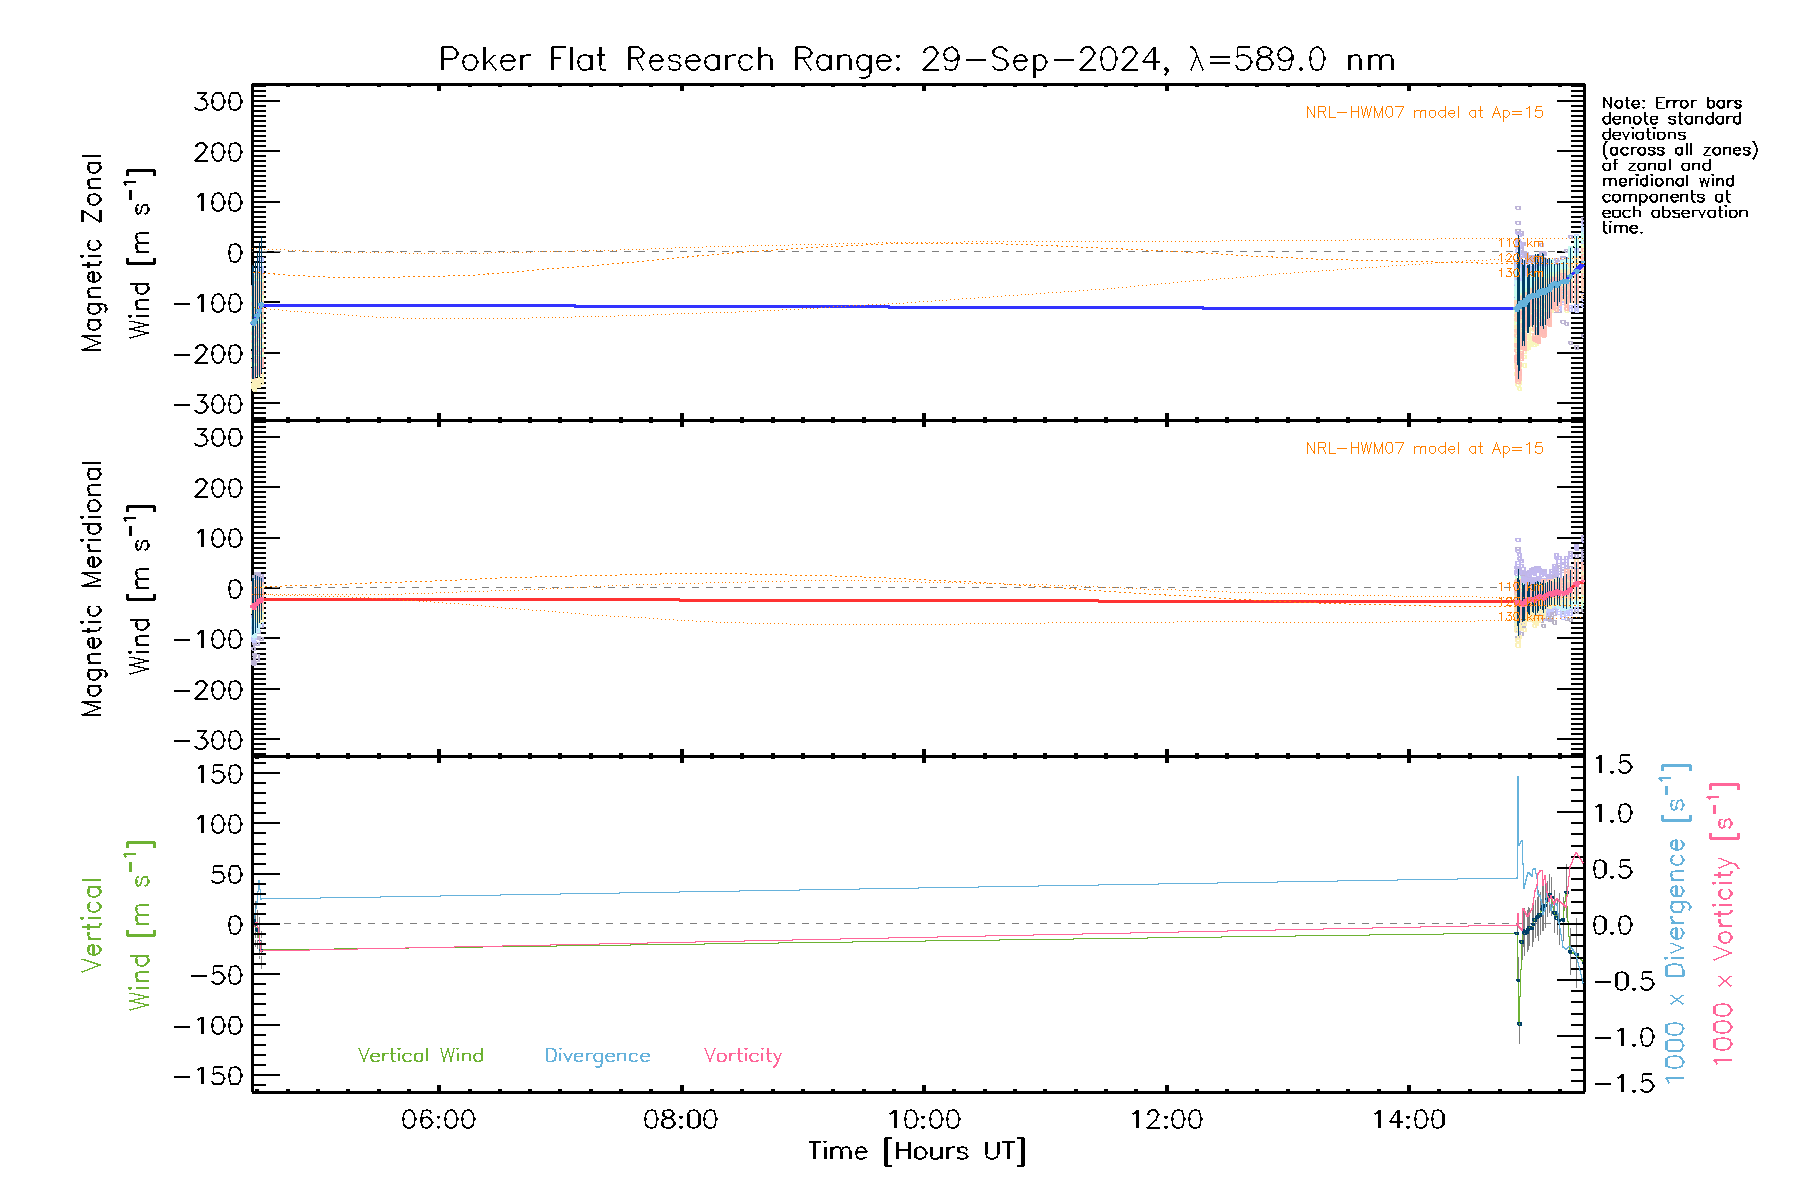The height and width of the screenshot is (1200, 1800).
Task: Click the 'Time [Hours UT]' axis label
Action: point(916,1151)
